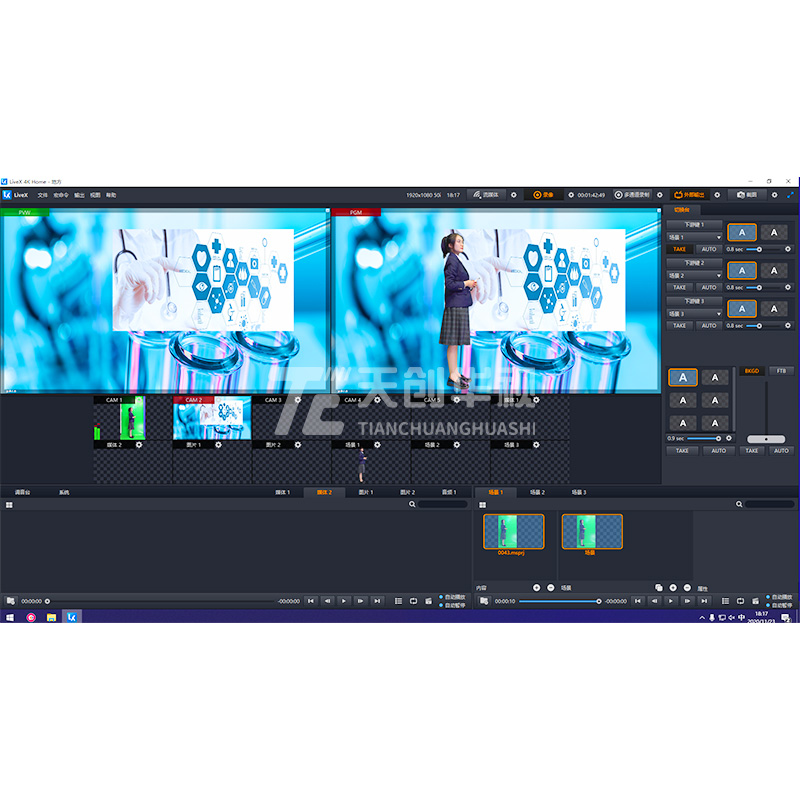800x800 pixels.
Task: Select the upper auto radio in the scene player
Action: pyautogui.click(x=768, y=597)
